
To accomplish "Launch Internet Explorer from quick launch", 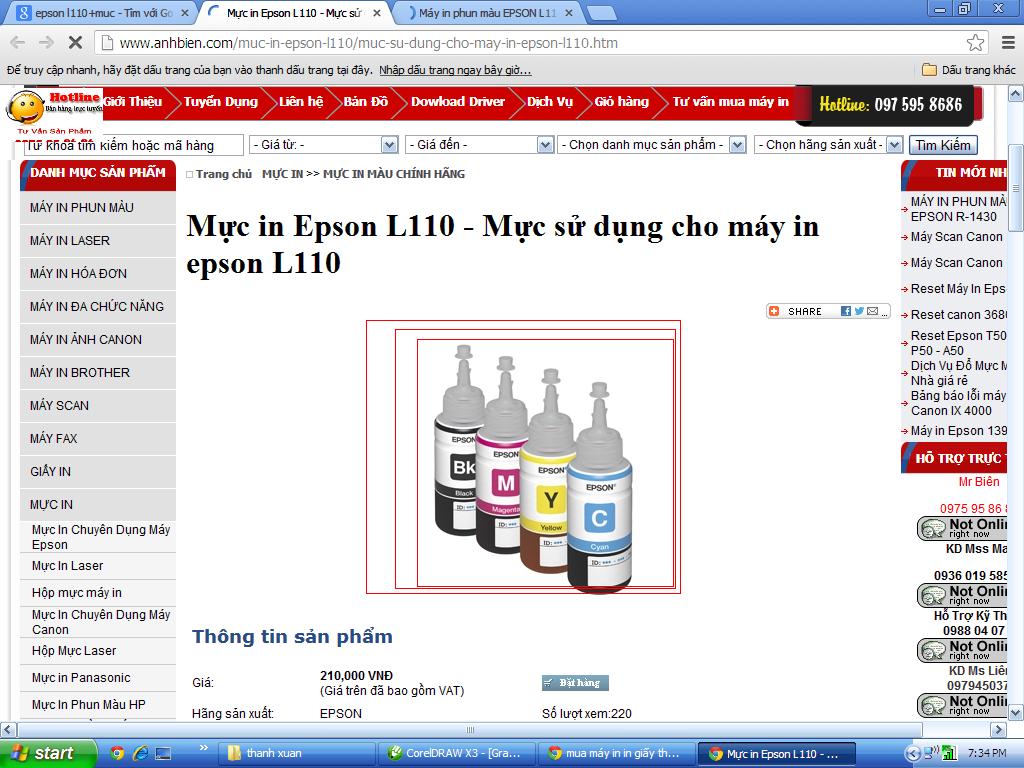I will [140, 754].
